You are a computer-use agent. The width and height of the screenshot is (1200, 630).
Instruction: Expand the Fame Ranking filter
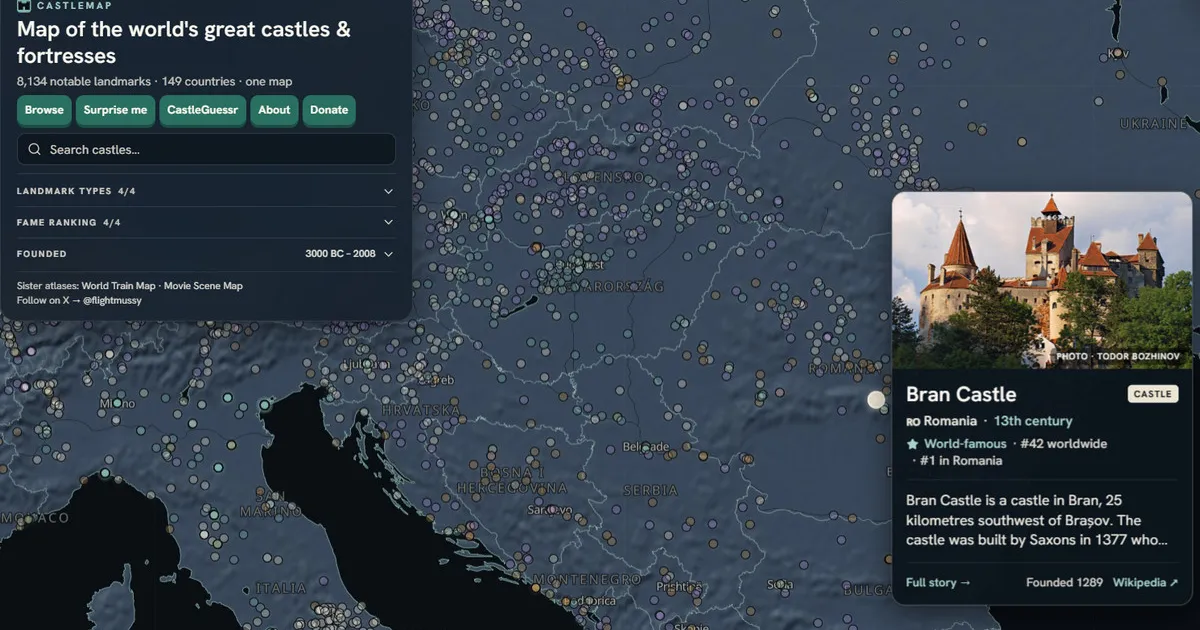coord(205,222)
